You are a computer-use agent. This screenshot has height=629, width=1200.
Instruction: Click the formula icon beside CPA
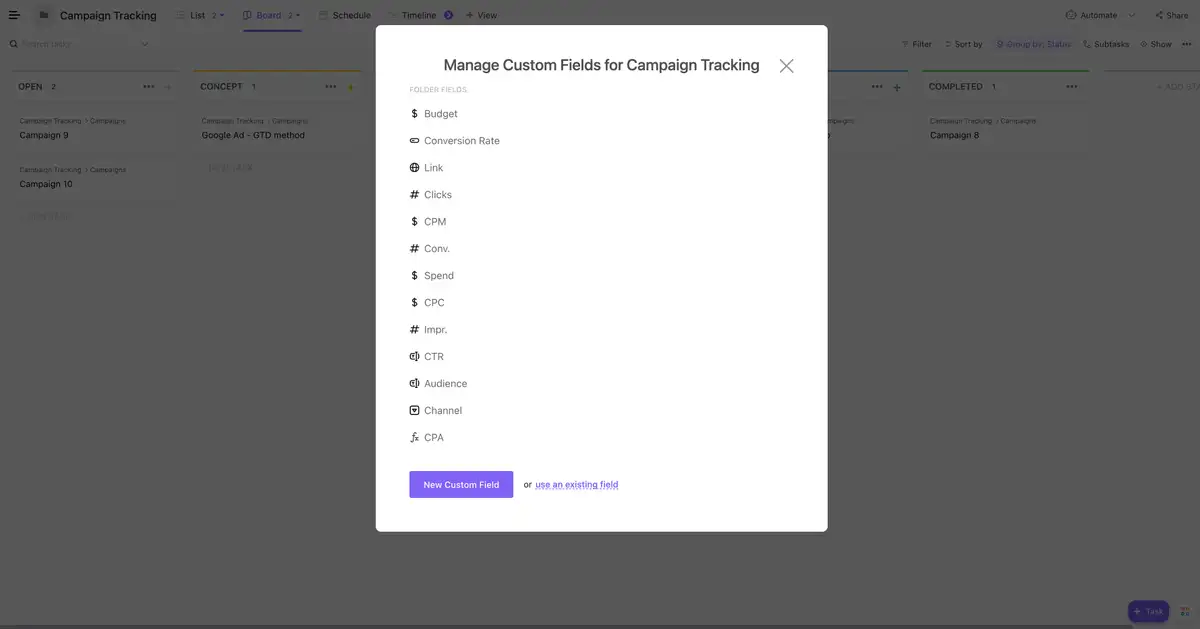(414, 438)
